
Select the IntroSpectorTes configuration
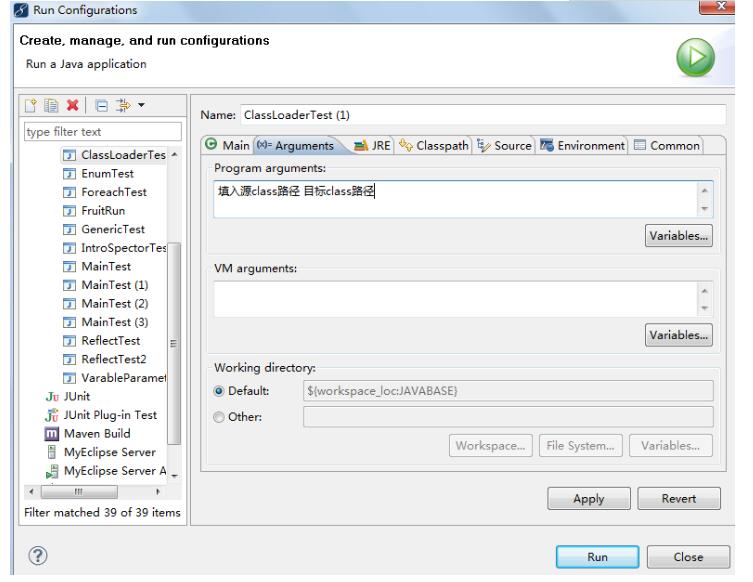(115, 248)
